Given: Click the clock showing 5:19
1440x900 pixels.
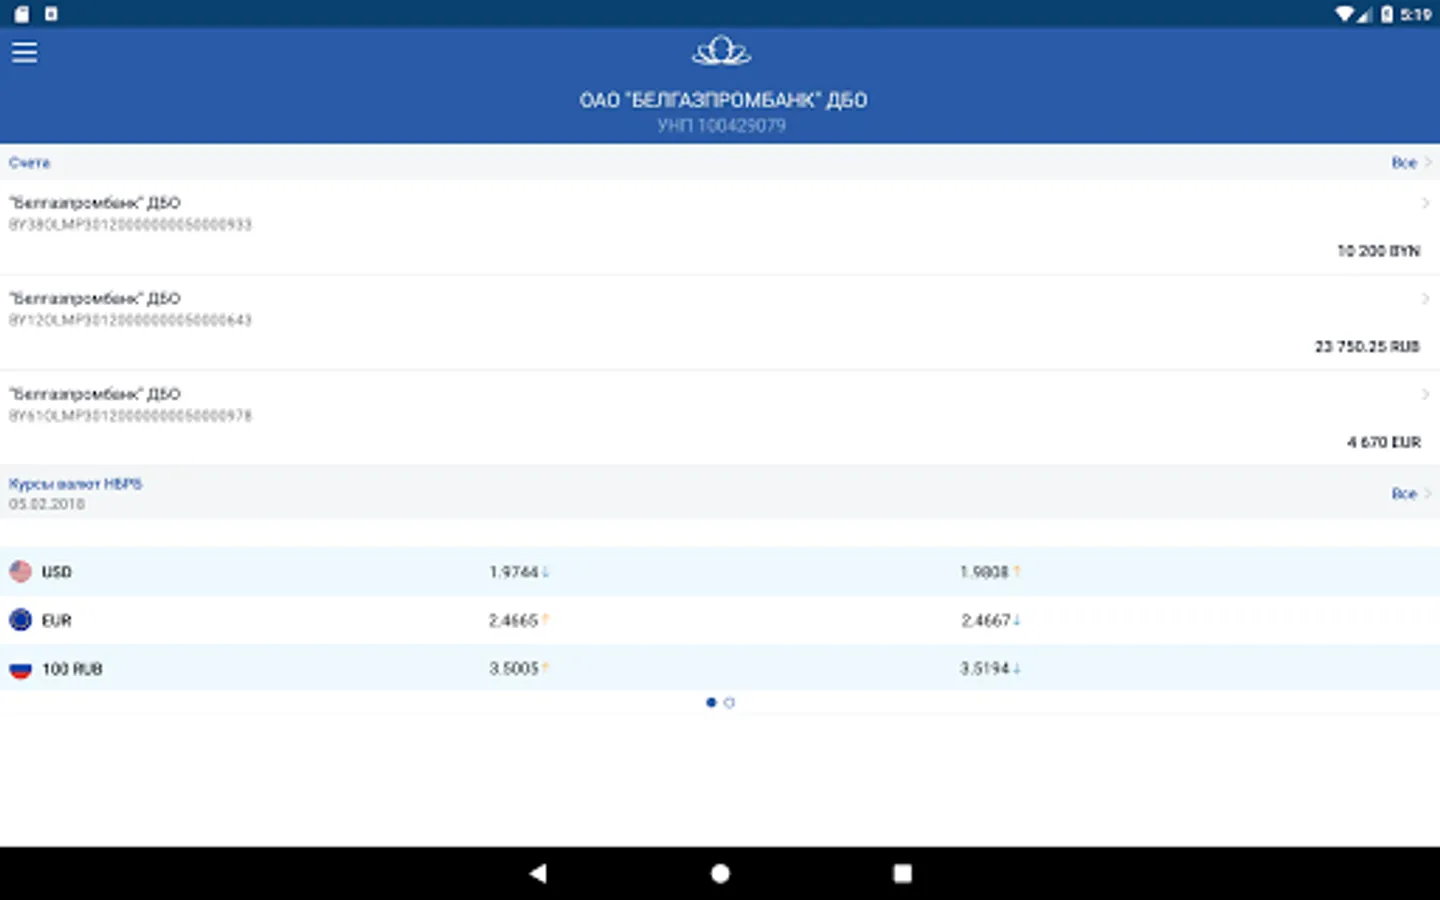Looking at the screenshot, I should coord(1416,14).
